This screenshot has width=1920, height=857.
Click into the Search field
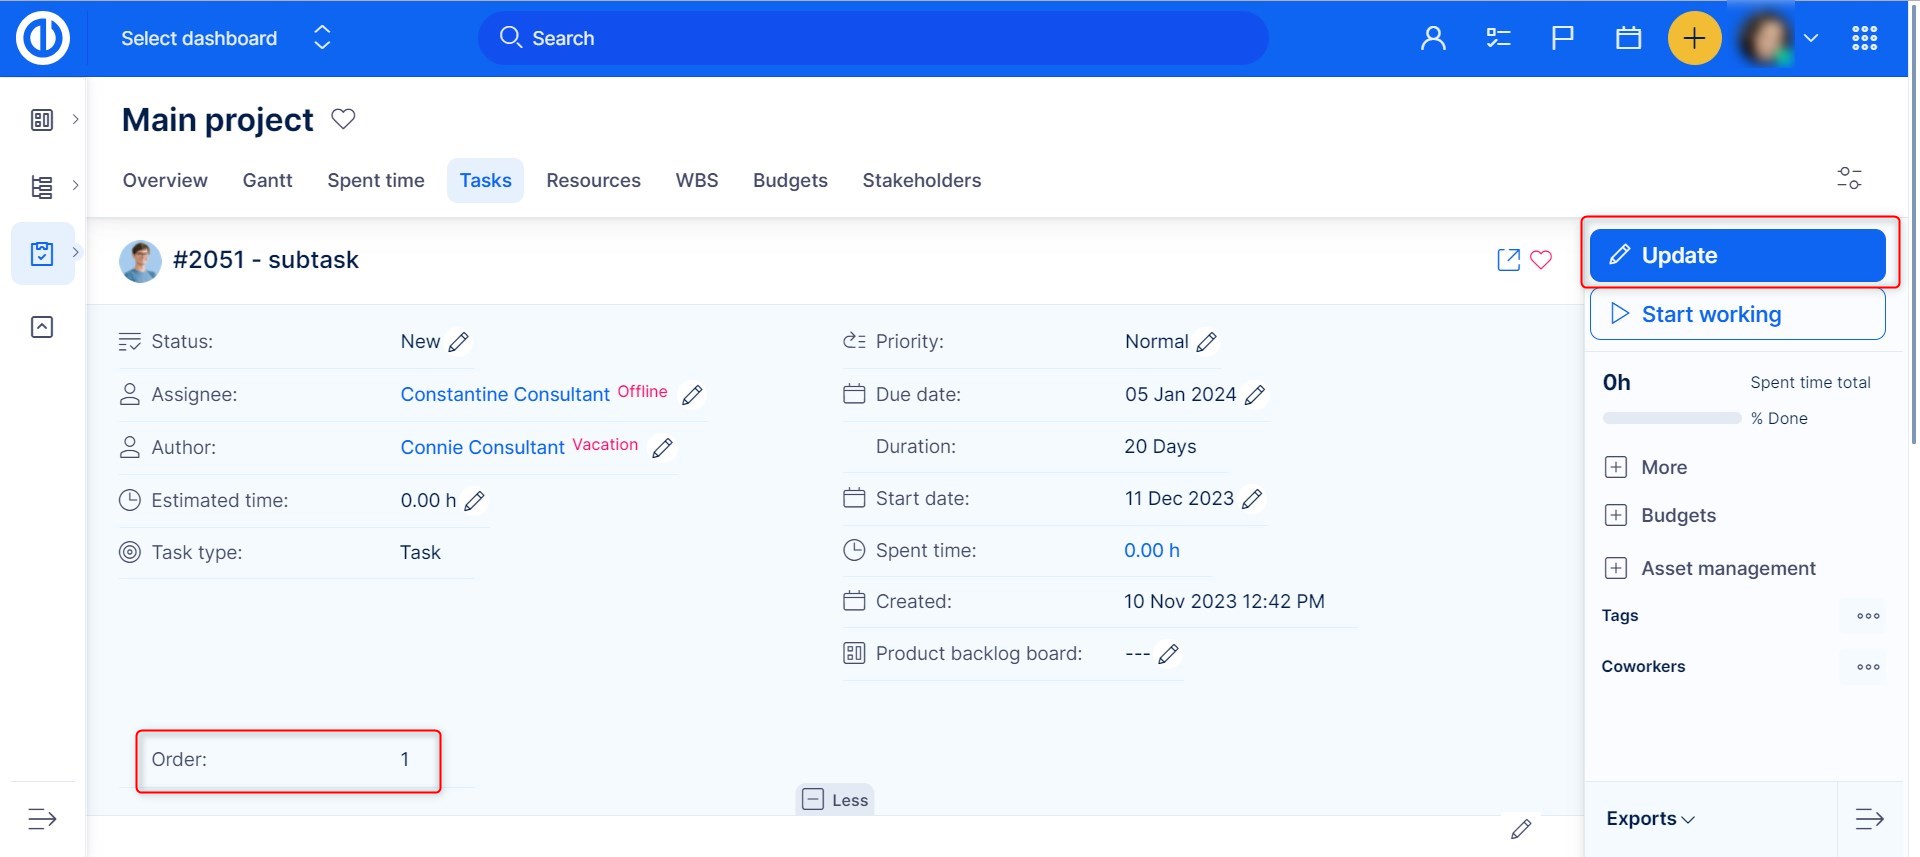click(x=872, y=38)
